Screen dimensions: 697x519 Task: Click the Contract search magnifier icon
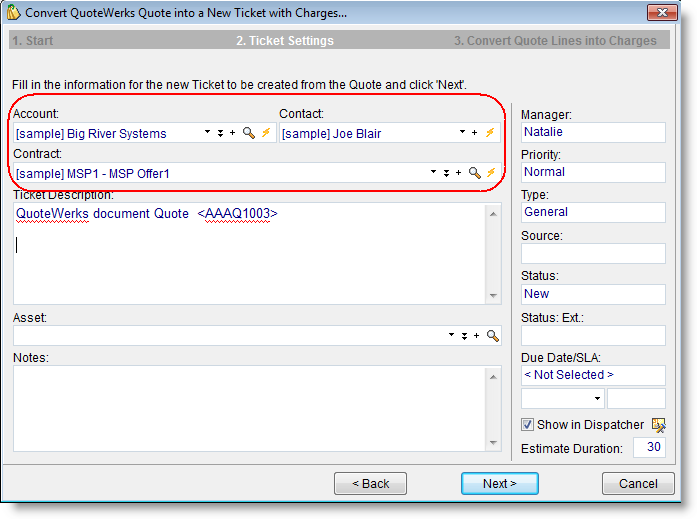pos(474,173)
